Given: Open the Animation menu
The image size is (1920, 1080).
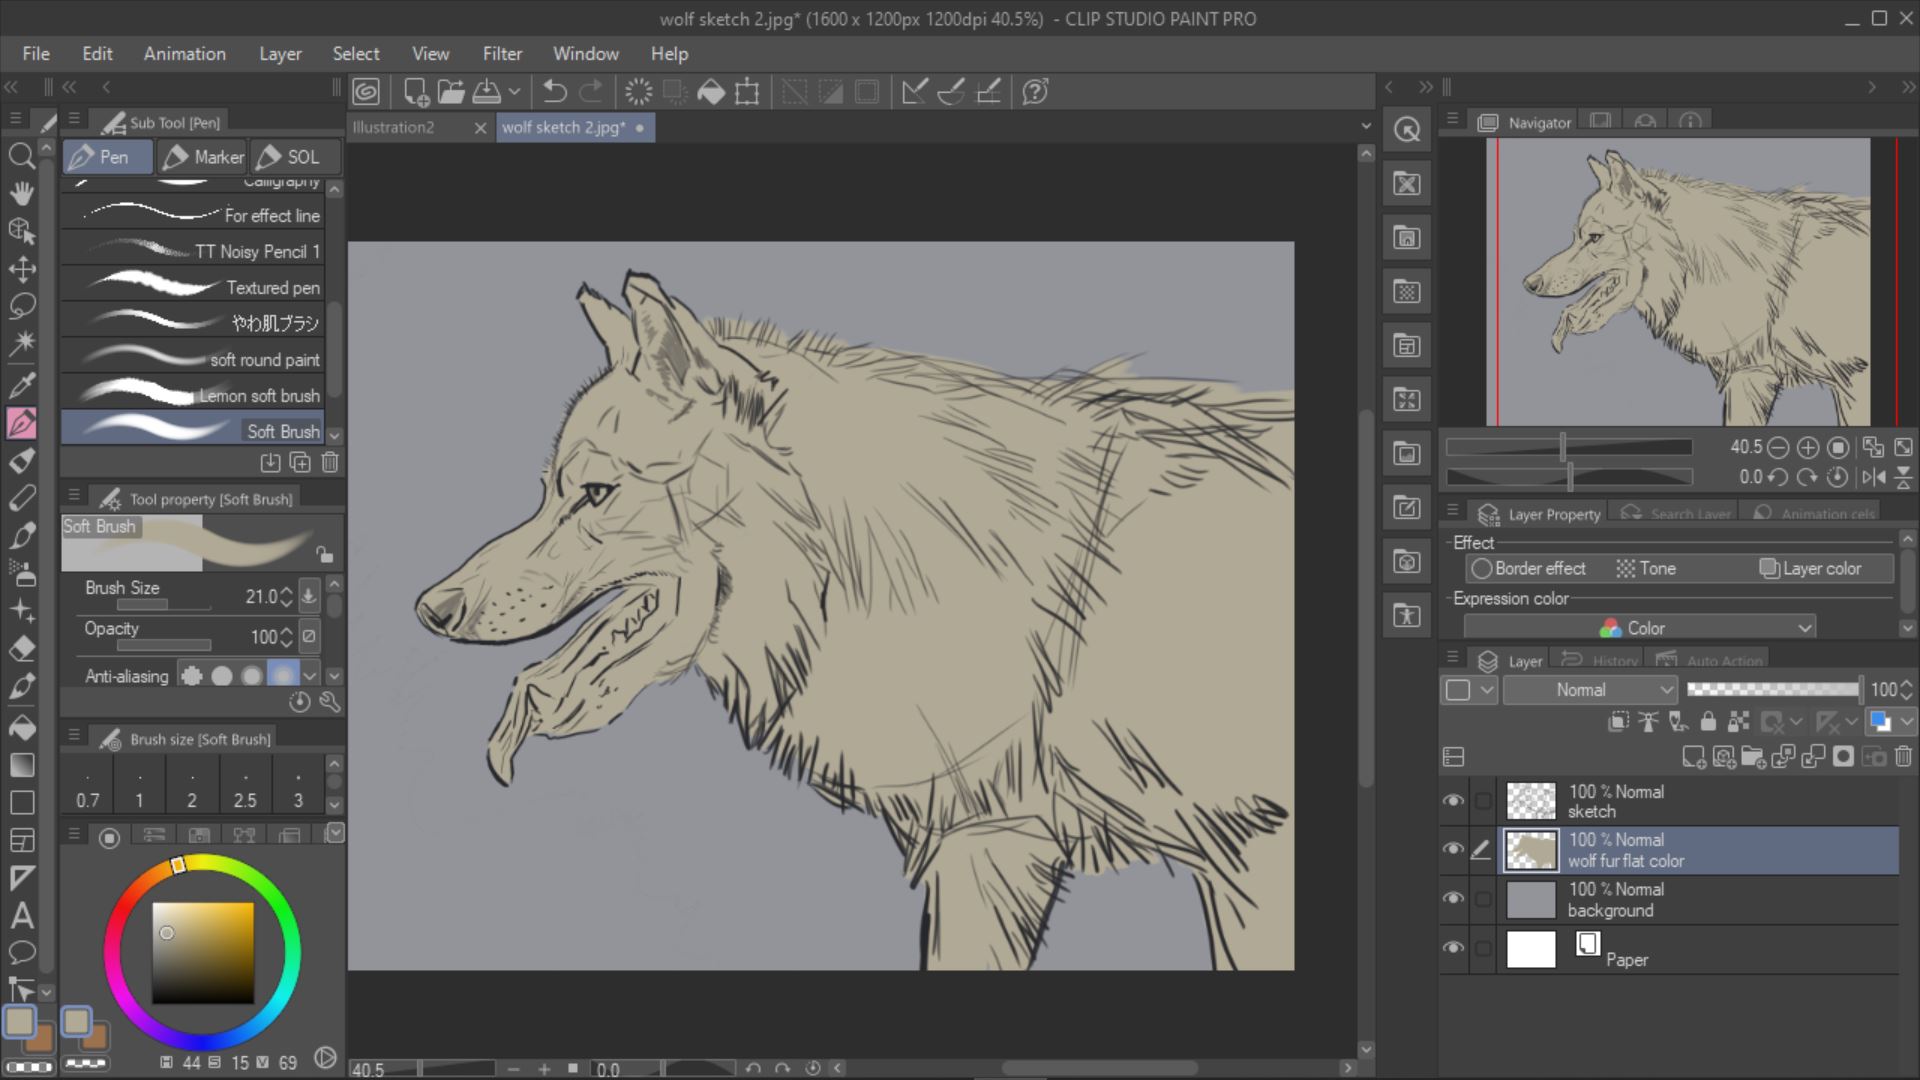Looking at the screenshot, I should pyautogui.click(x=185, y=54).
